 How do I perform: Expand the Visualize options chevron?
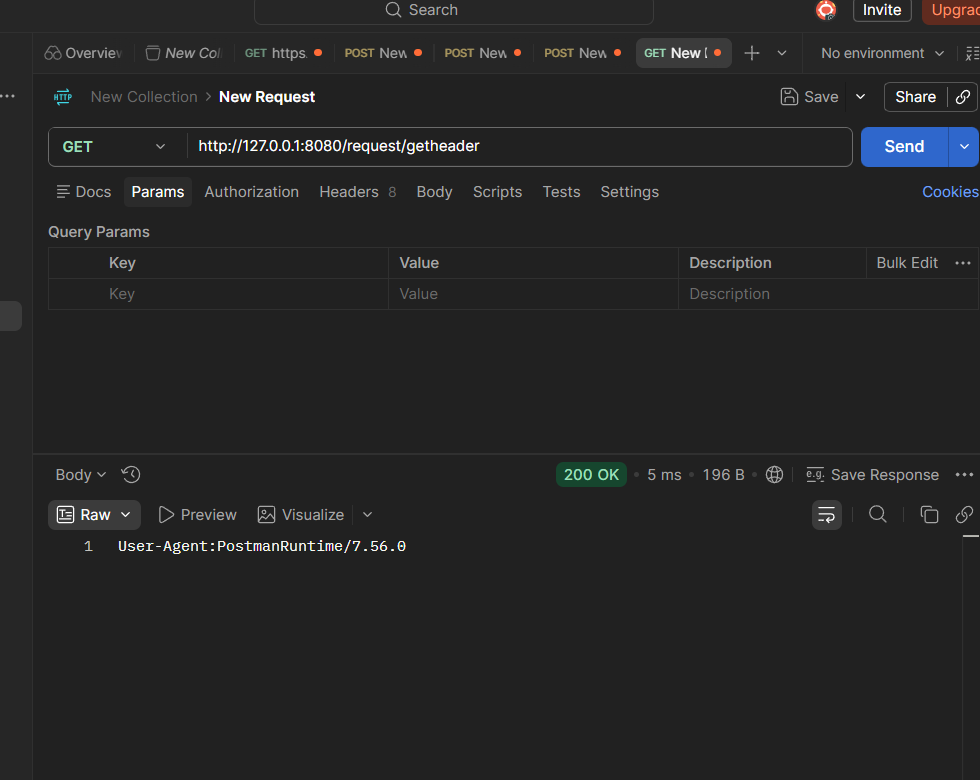(368, 515)
